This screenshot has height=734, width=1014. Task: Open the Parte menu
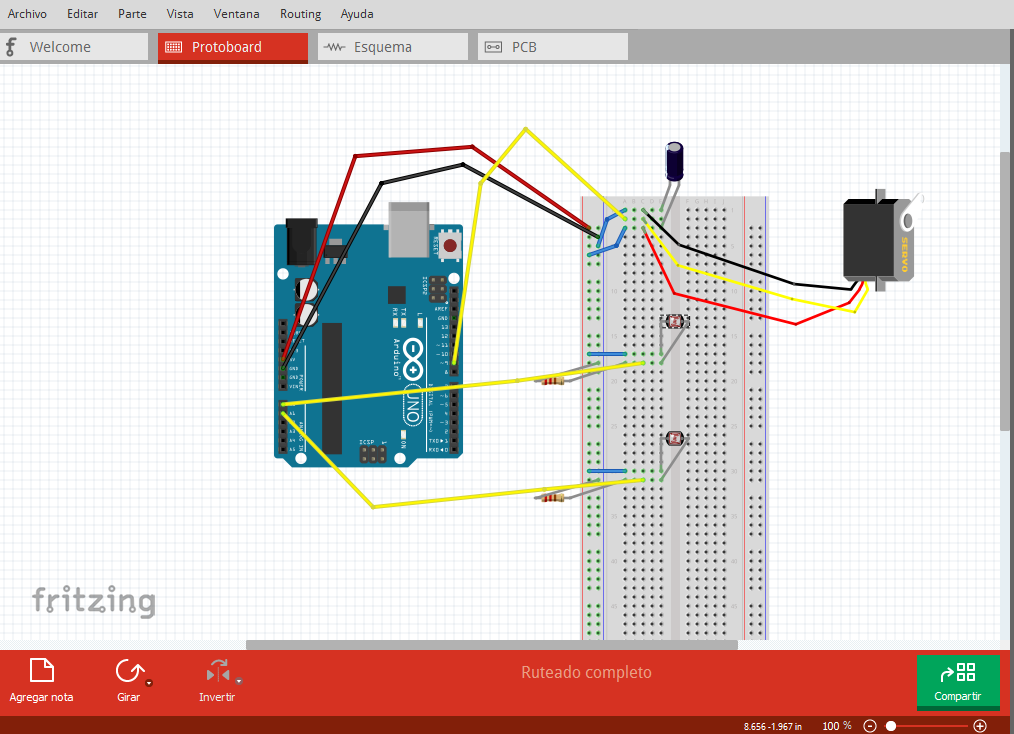coord(132,14)
